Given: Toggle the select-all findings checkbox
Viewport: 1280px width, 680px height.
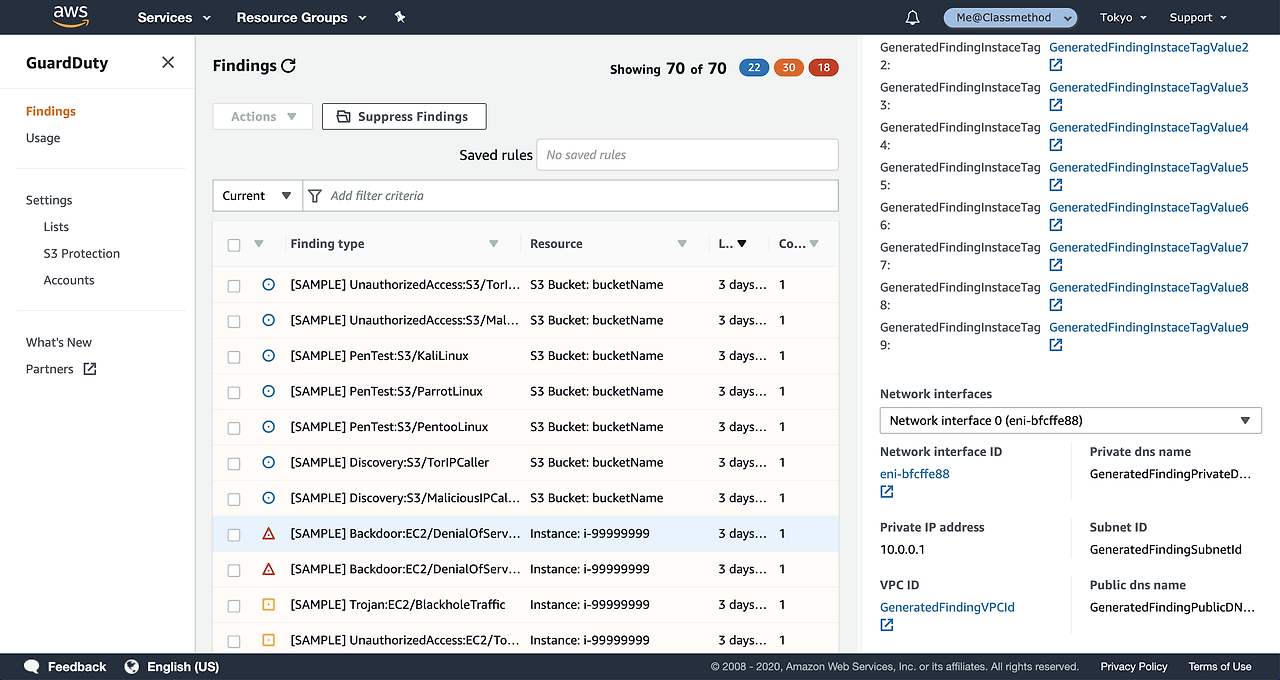Looking at the screenshot, I should coord(234,245).
